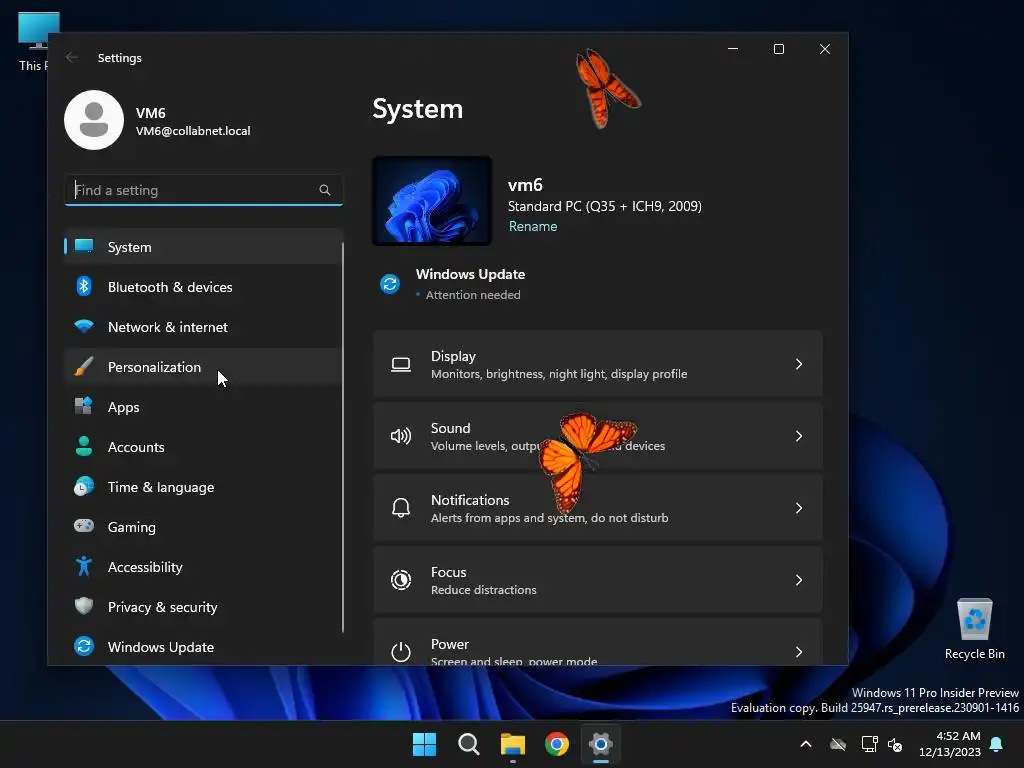This screenshot has width=1024, height=768.
Task: Expand the Power settings chevron
Action: (x=799, y=652)
